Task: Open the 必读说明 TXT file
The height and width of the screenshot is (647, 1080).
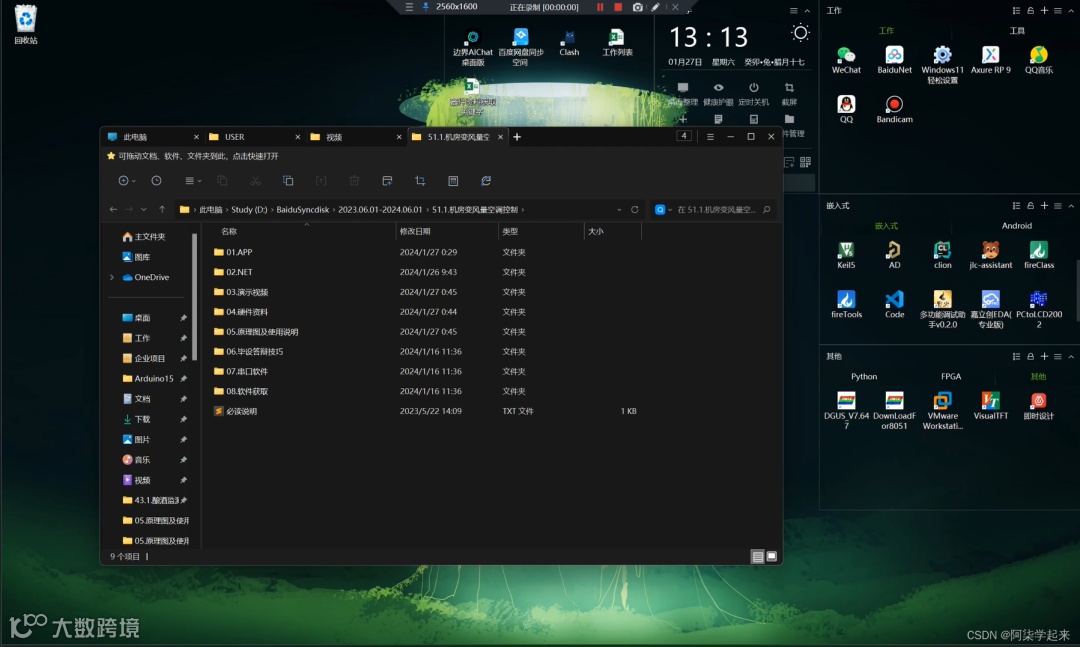Action: (241, 411)
